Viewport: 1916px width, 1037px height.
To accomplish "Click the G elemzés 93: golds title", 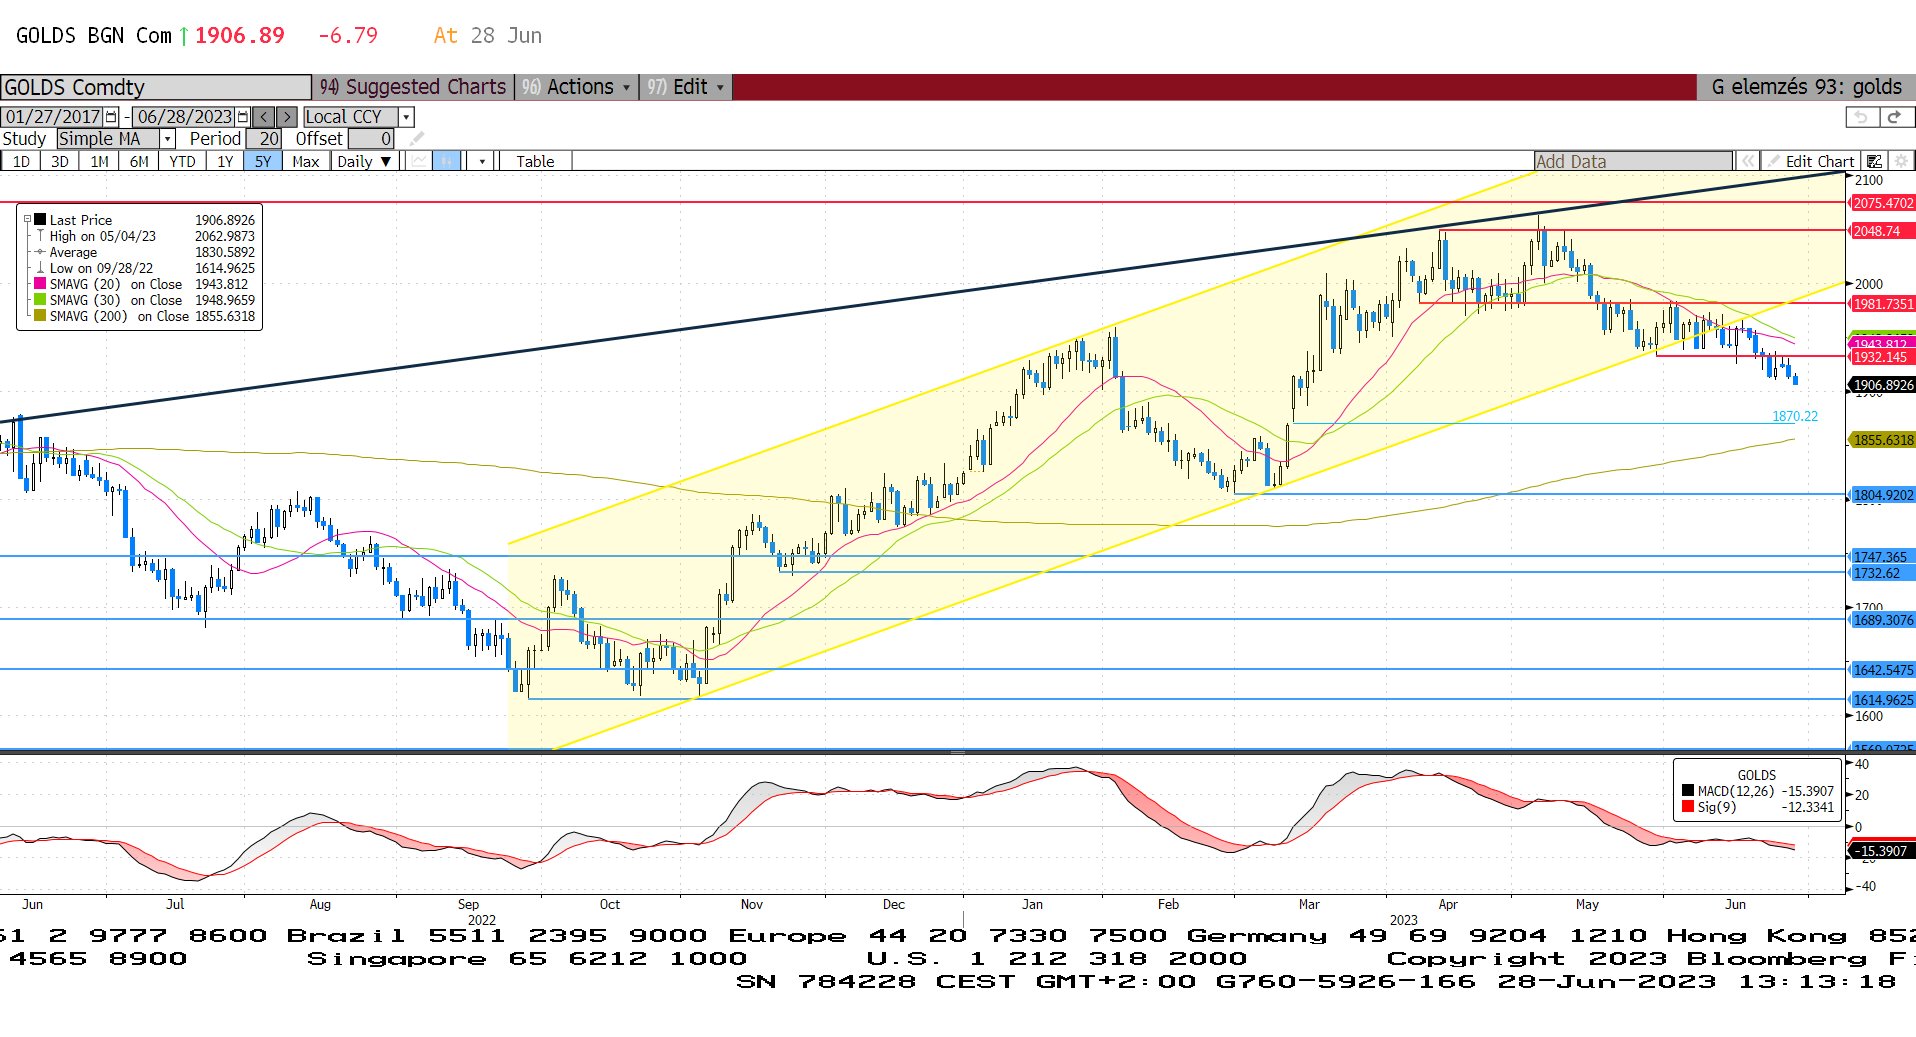I will (1806, 87).
